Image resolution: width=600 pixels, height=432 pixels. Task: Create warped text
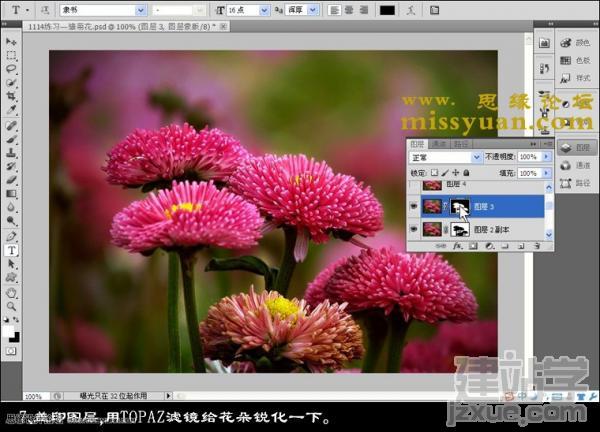411,10
